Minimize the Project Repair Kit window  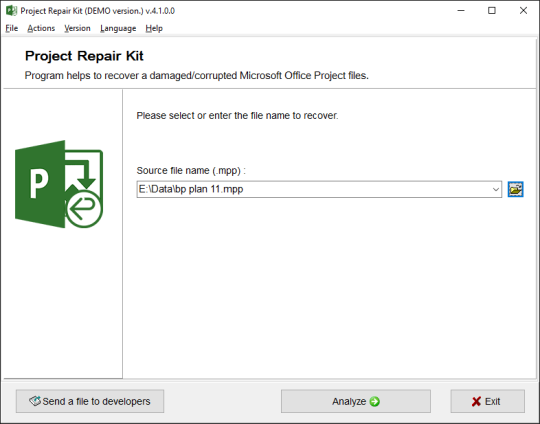coord(461,11)
